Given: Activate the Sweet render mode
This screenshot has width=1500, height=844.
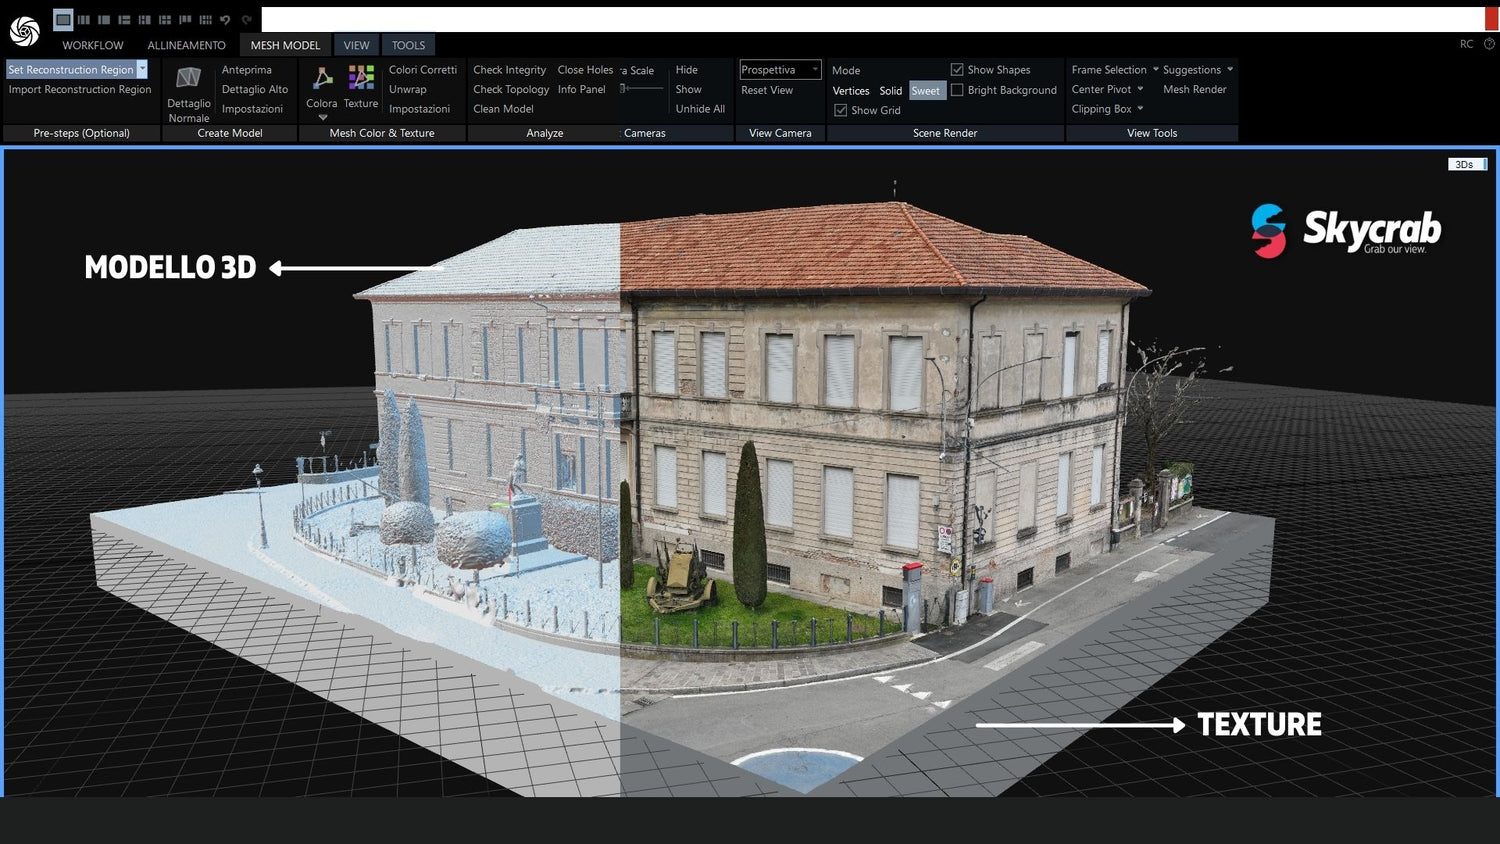Looking at the screenshot, I should click(x=926, y=90).
